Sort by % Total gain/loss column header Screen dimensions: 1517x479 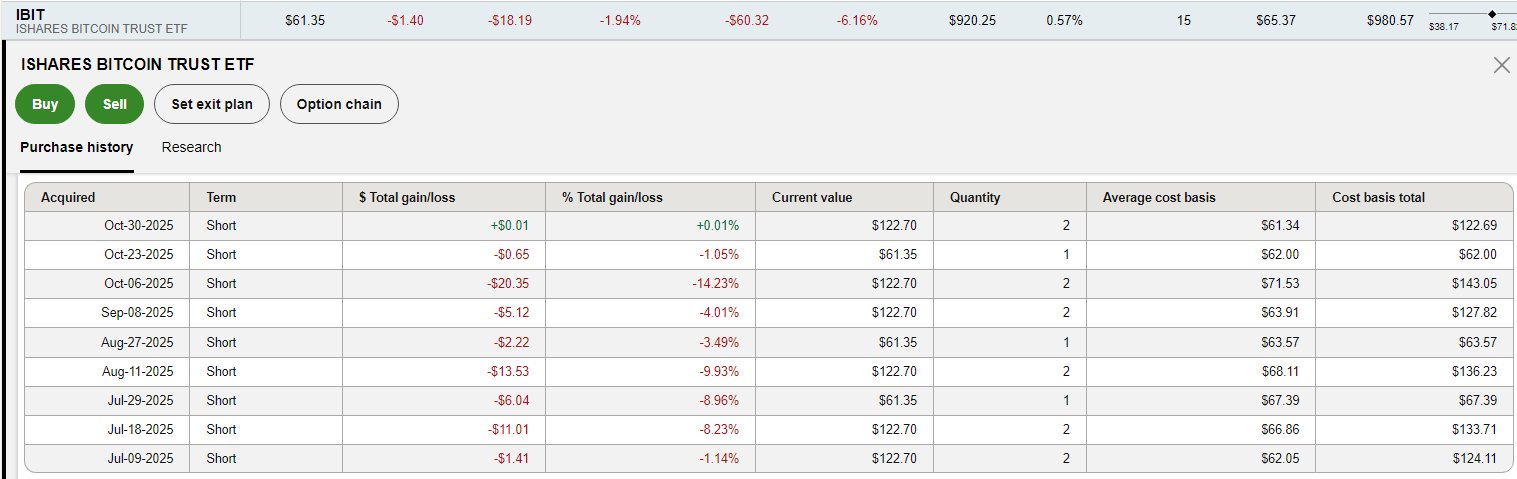click(x=612, y=197)
